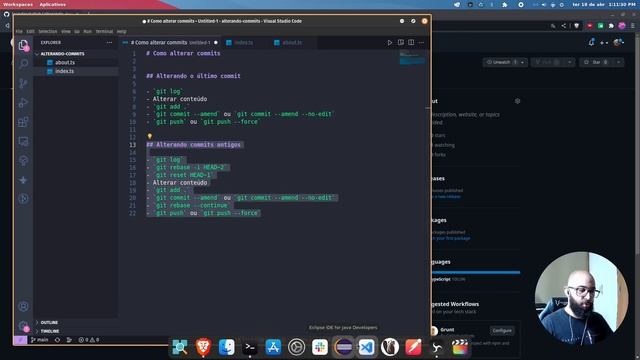Open the terminal from the dock
640x360 pixels.
[x=250, y=347]
